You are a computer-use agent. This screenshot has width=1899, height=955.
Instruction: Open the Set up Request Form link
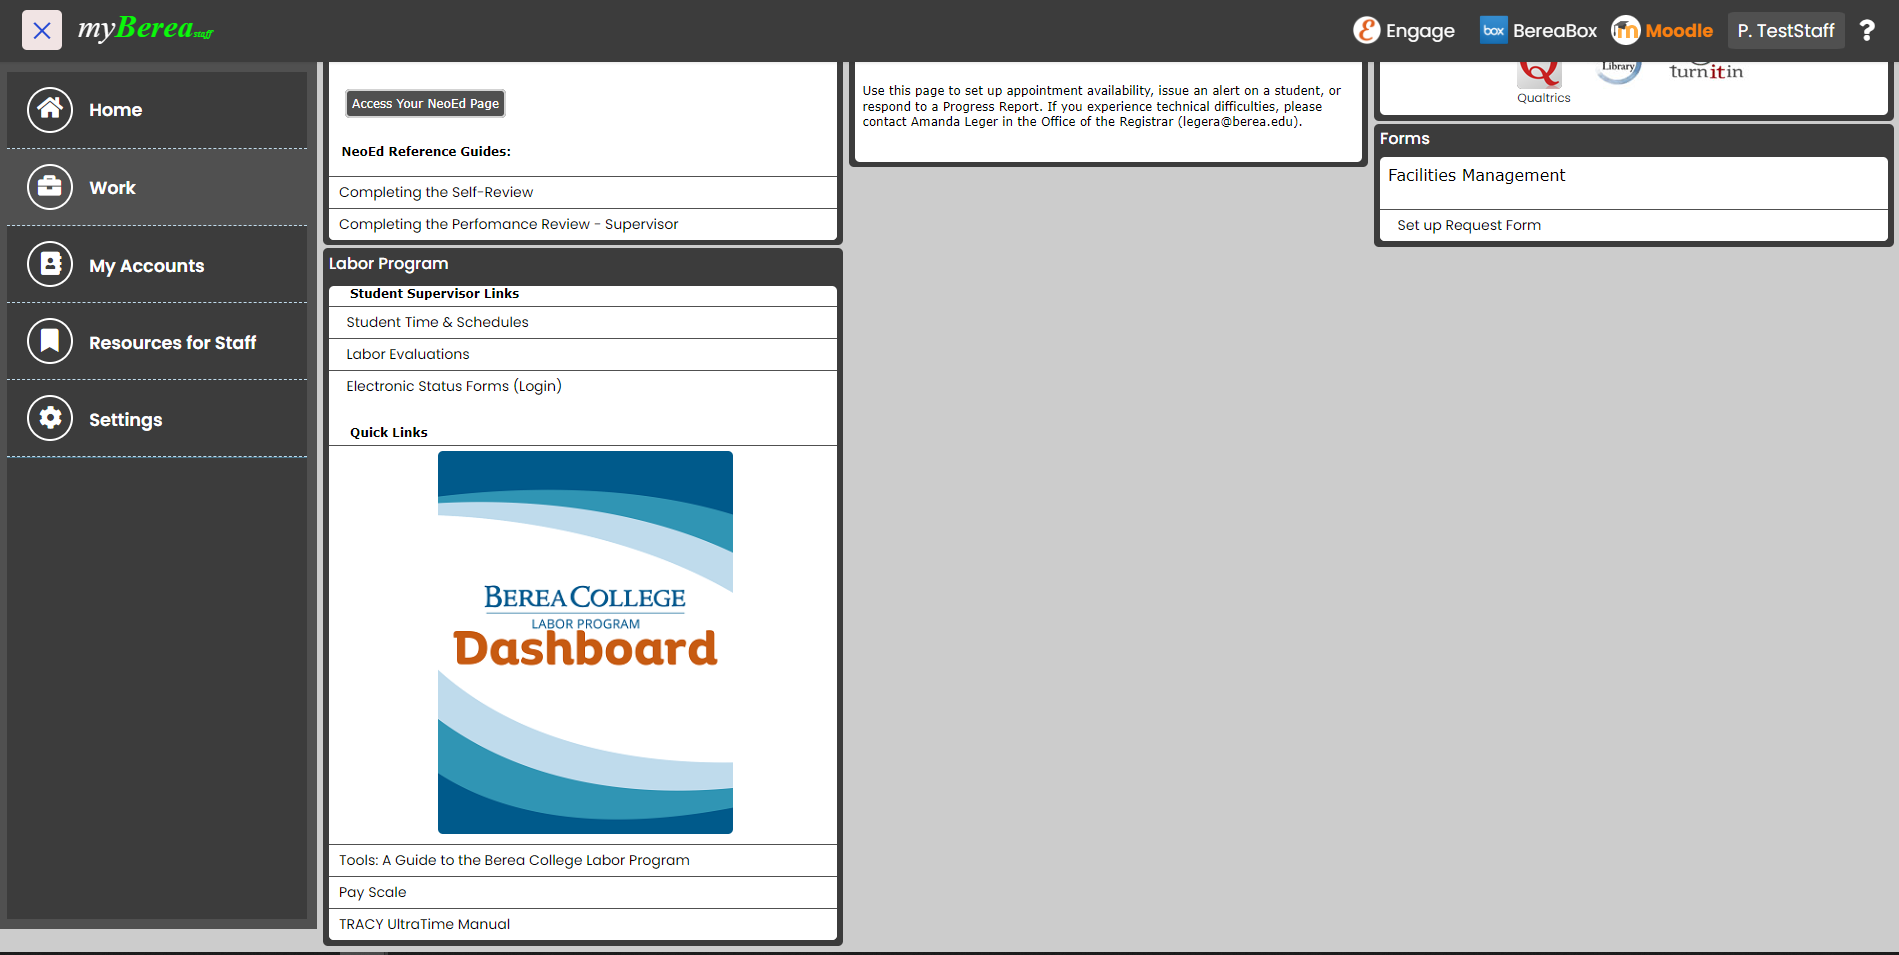coord(1468,225)
